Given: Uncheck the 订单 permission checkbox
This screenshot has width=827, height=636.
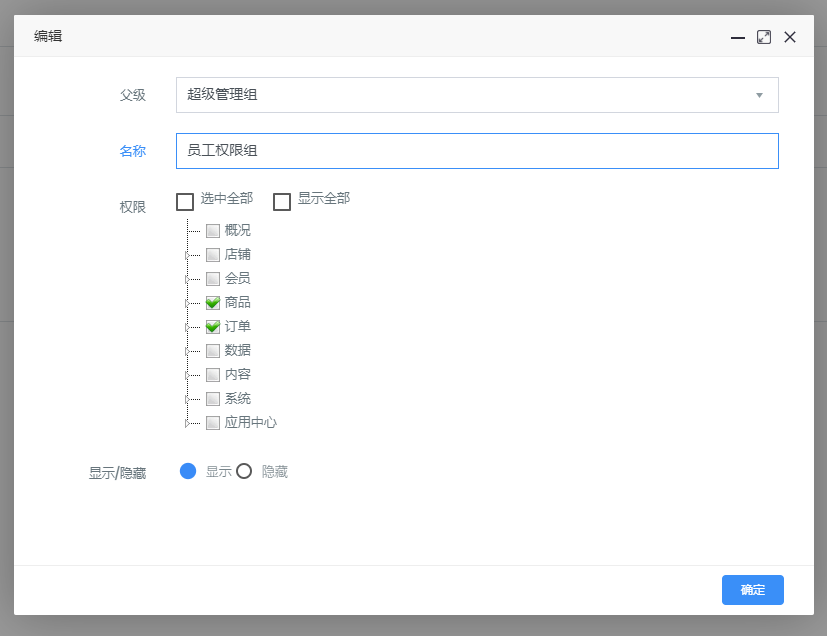Looking at the screenshot, I should pos(213,327).
